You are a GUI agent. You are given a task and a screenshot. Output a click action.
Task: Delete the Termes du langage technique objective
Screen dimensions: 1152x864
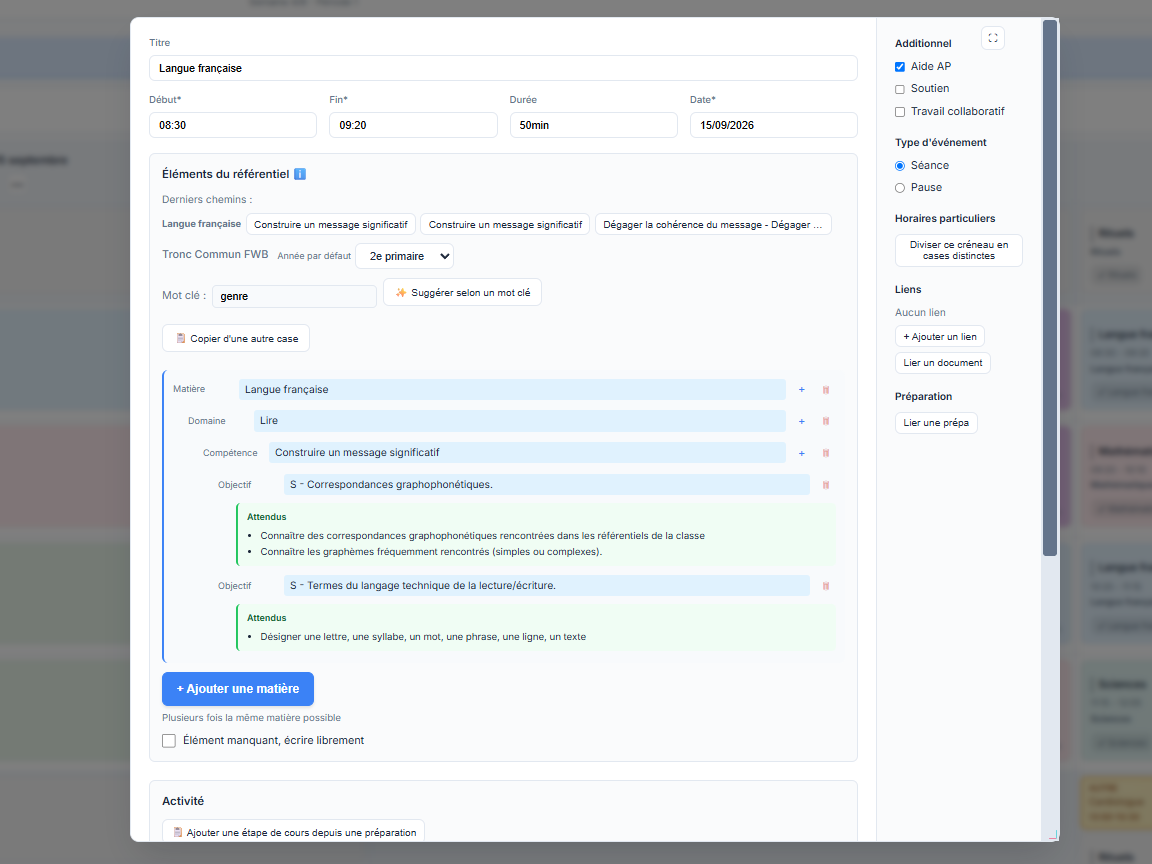tap(826, 586)
